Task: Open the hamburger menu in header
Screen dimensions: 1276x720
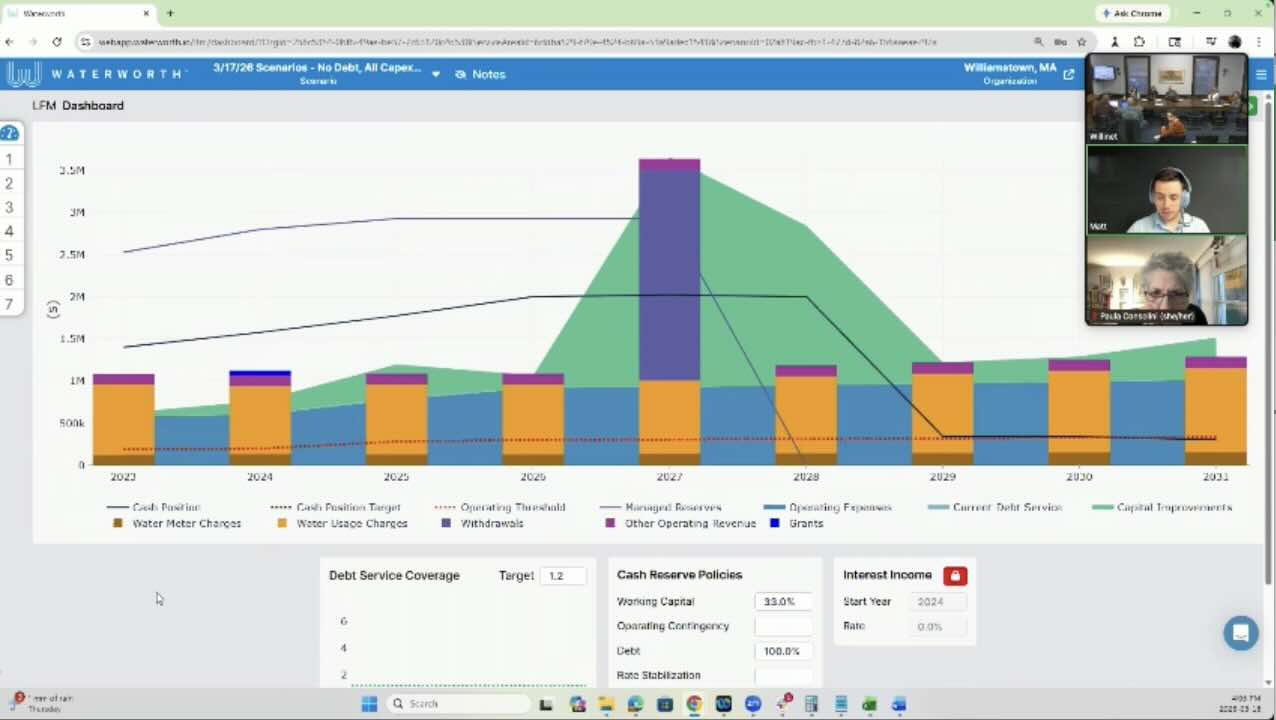Action: point(1261,75)
